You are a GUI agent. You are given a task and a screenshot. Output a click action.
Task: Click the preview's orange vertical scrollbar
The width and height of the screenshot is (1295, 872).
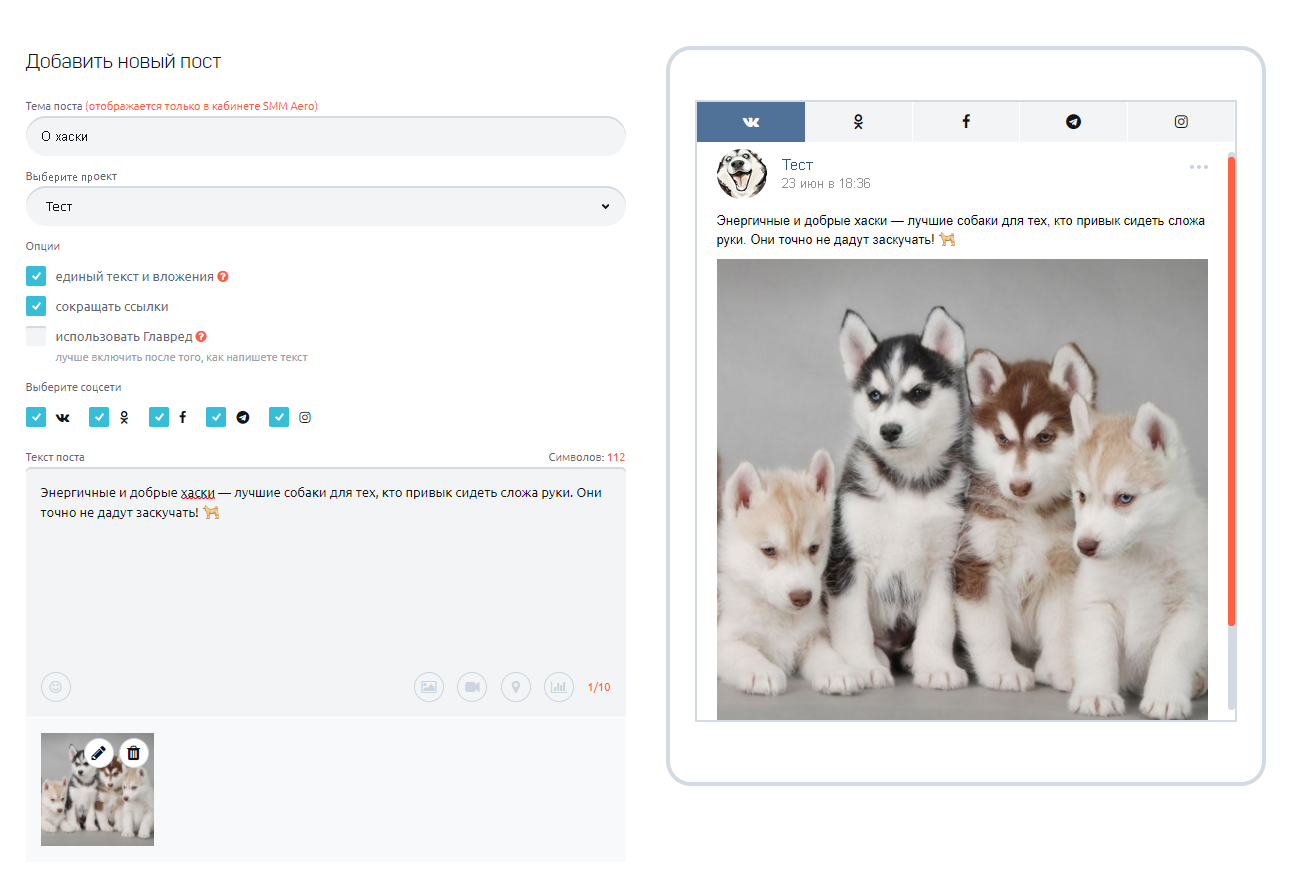pos(1231,390)
